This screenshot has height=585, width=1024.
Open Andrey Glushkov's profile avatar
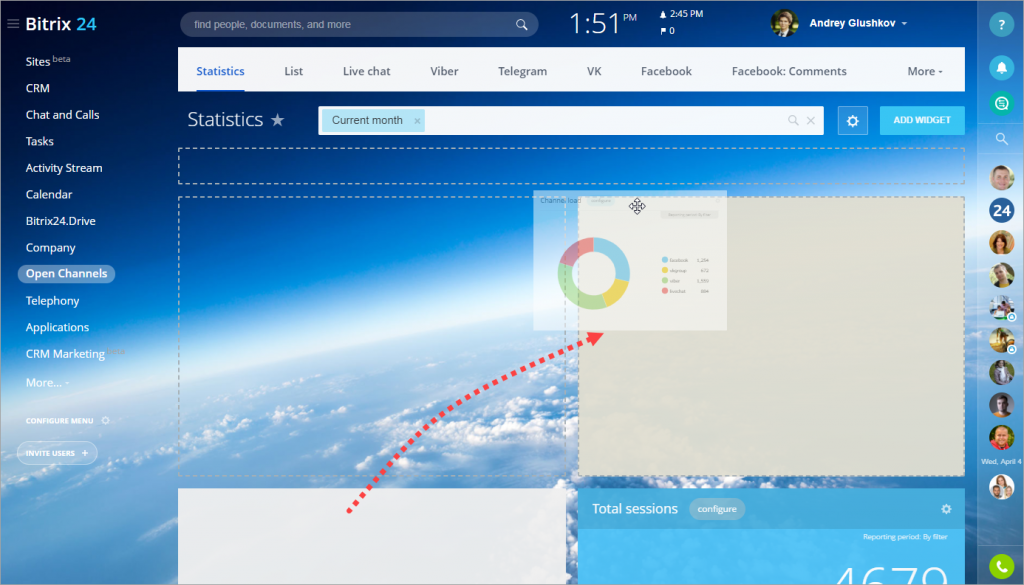(784, 24)
